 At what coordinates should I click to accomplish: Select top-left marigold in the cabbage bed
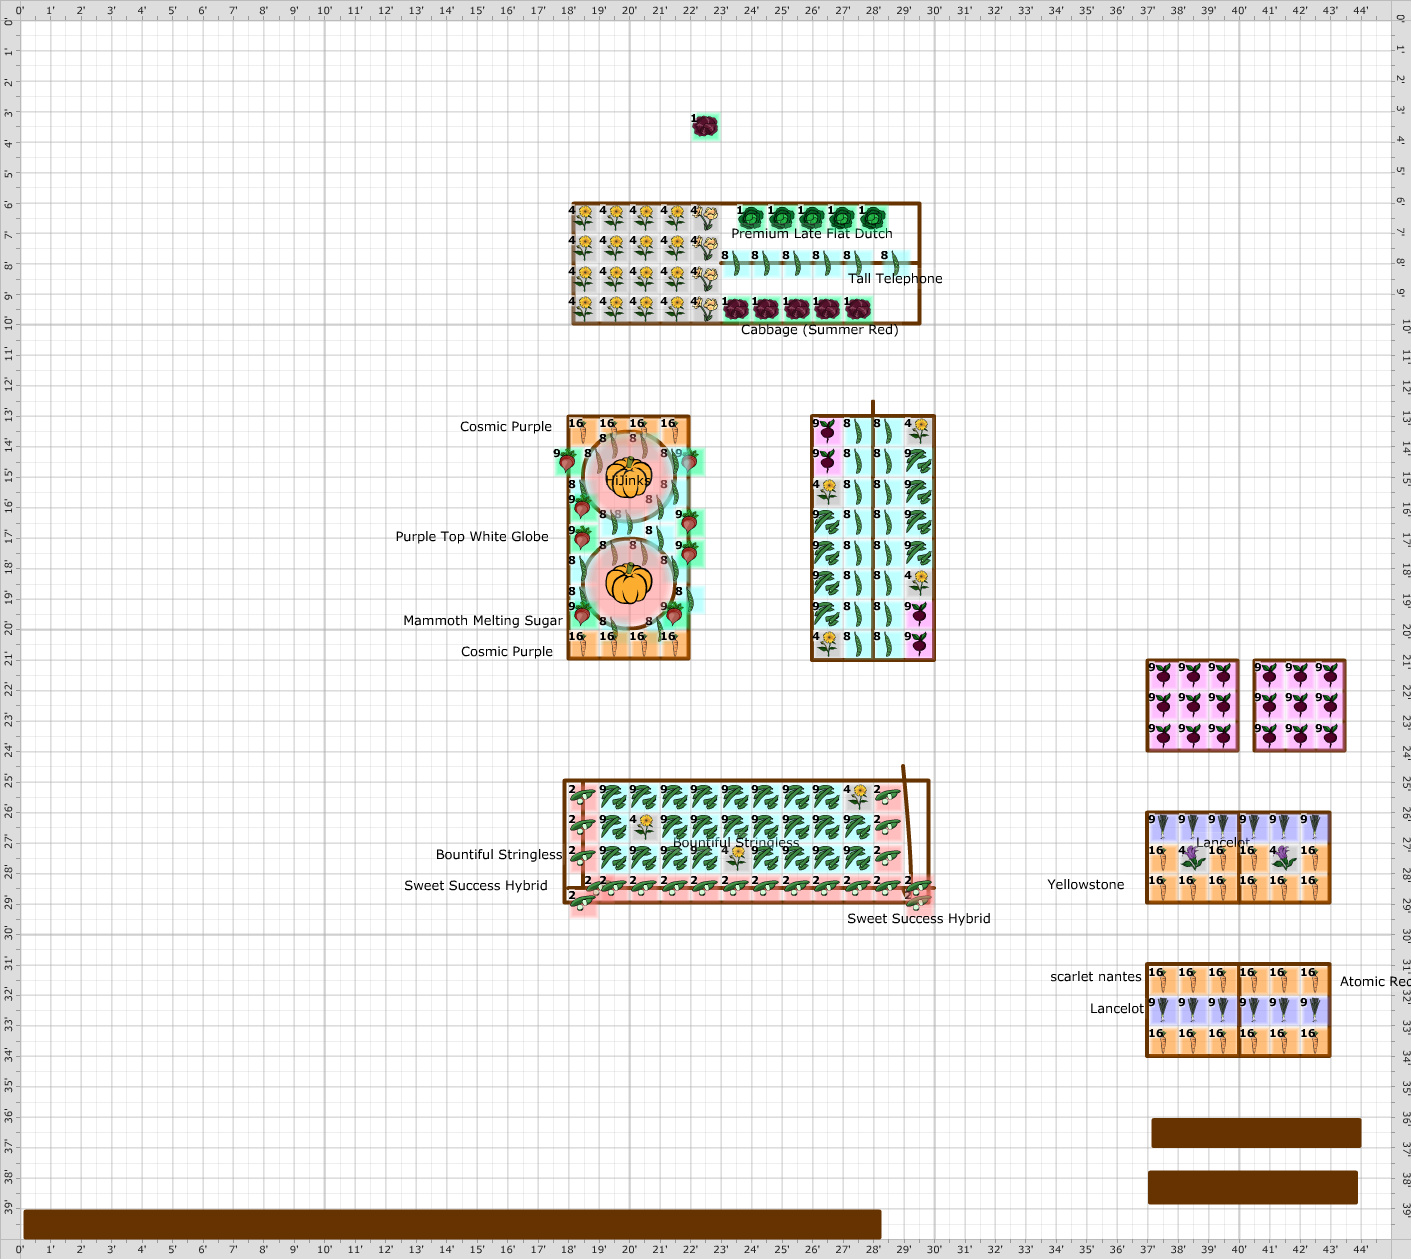point(584,217)
